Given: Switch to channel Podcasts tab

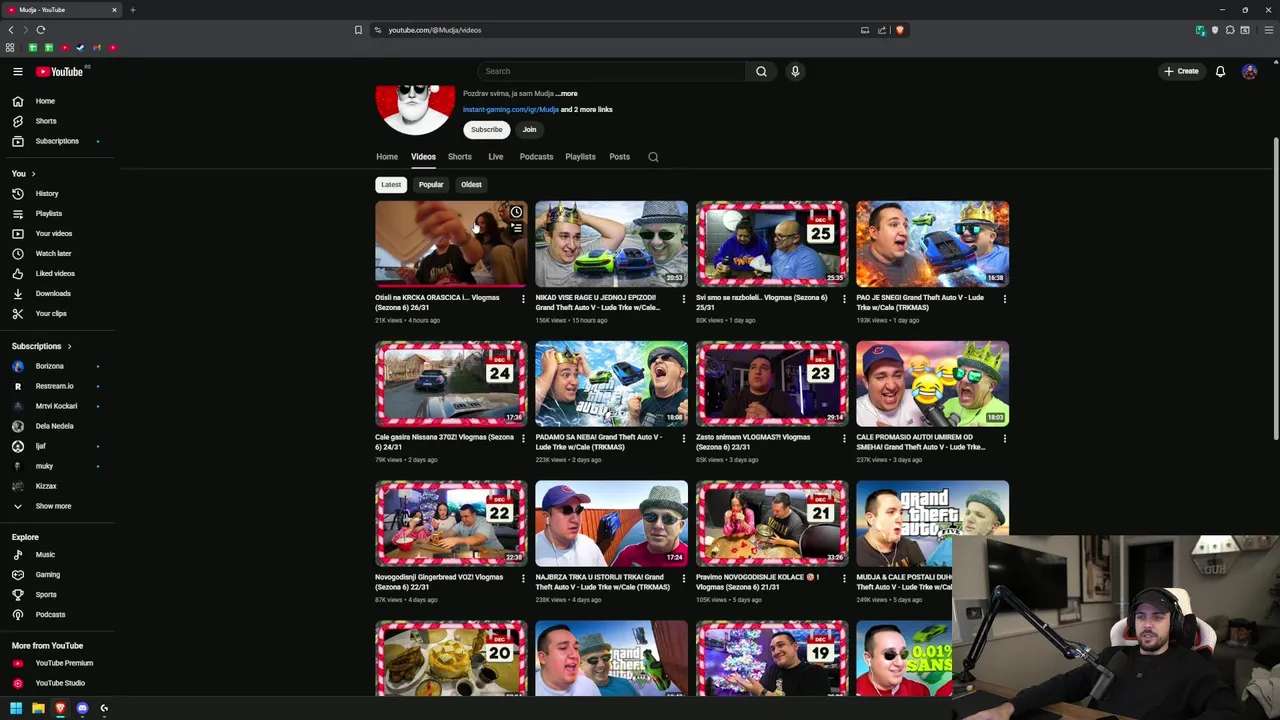Looking at the screenshot, I should (x=536, y=157).
